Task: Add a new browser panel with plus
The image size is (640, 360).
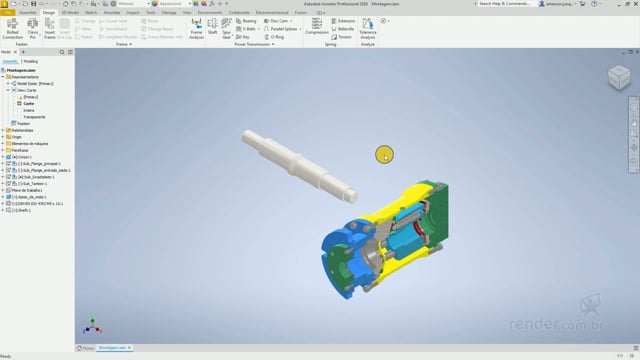Action: 23,52
